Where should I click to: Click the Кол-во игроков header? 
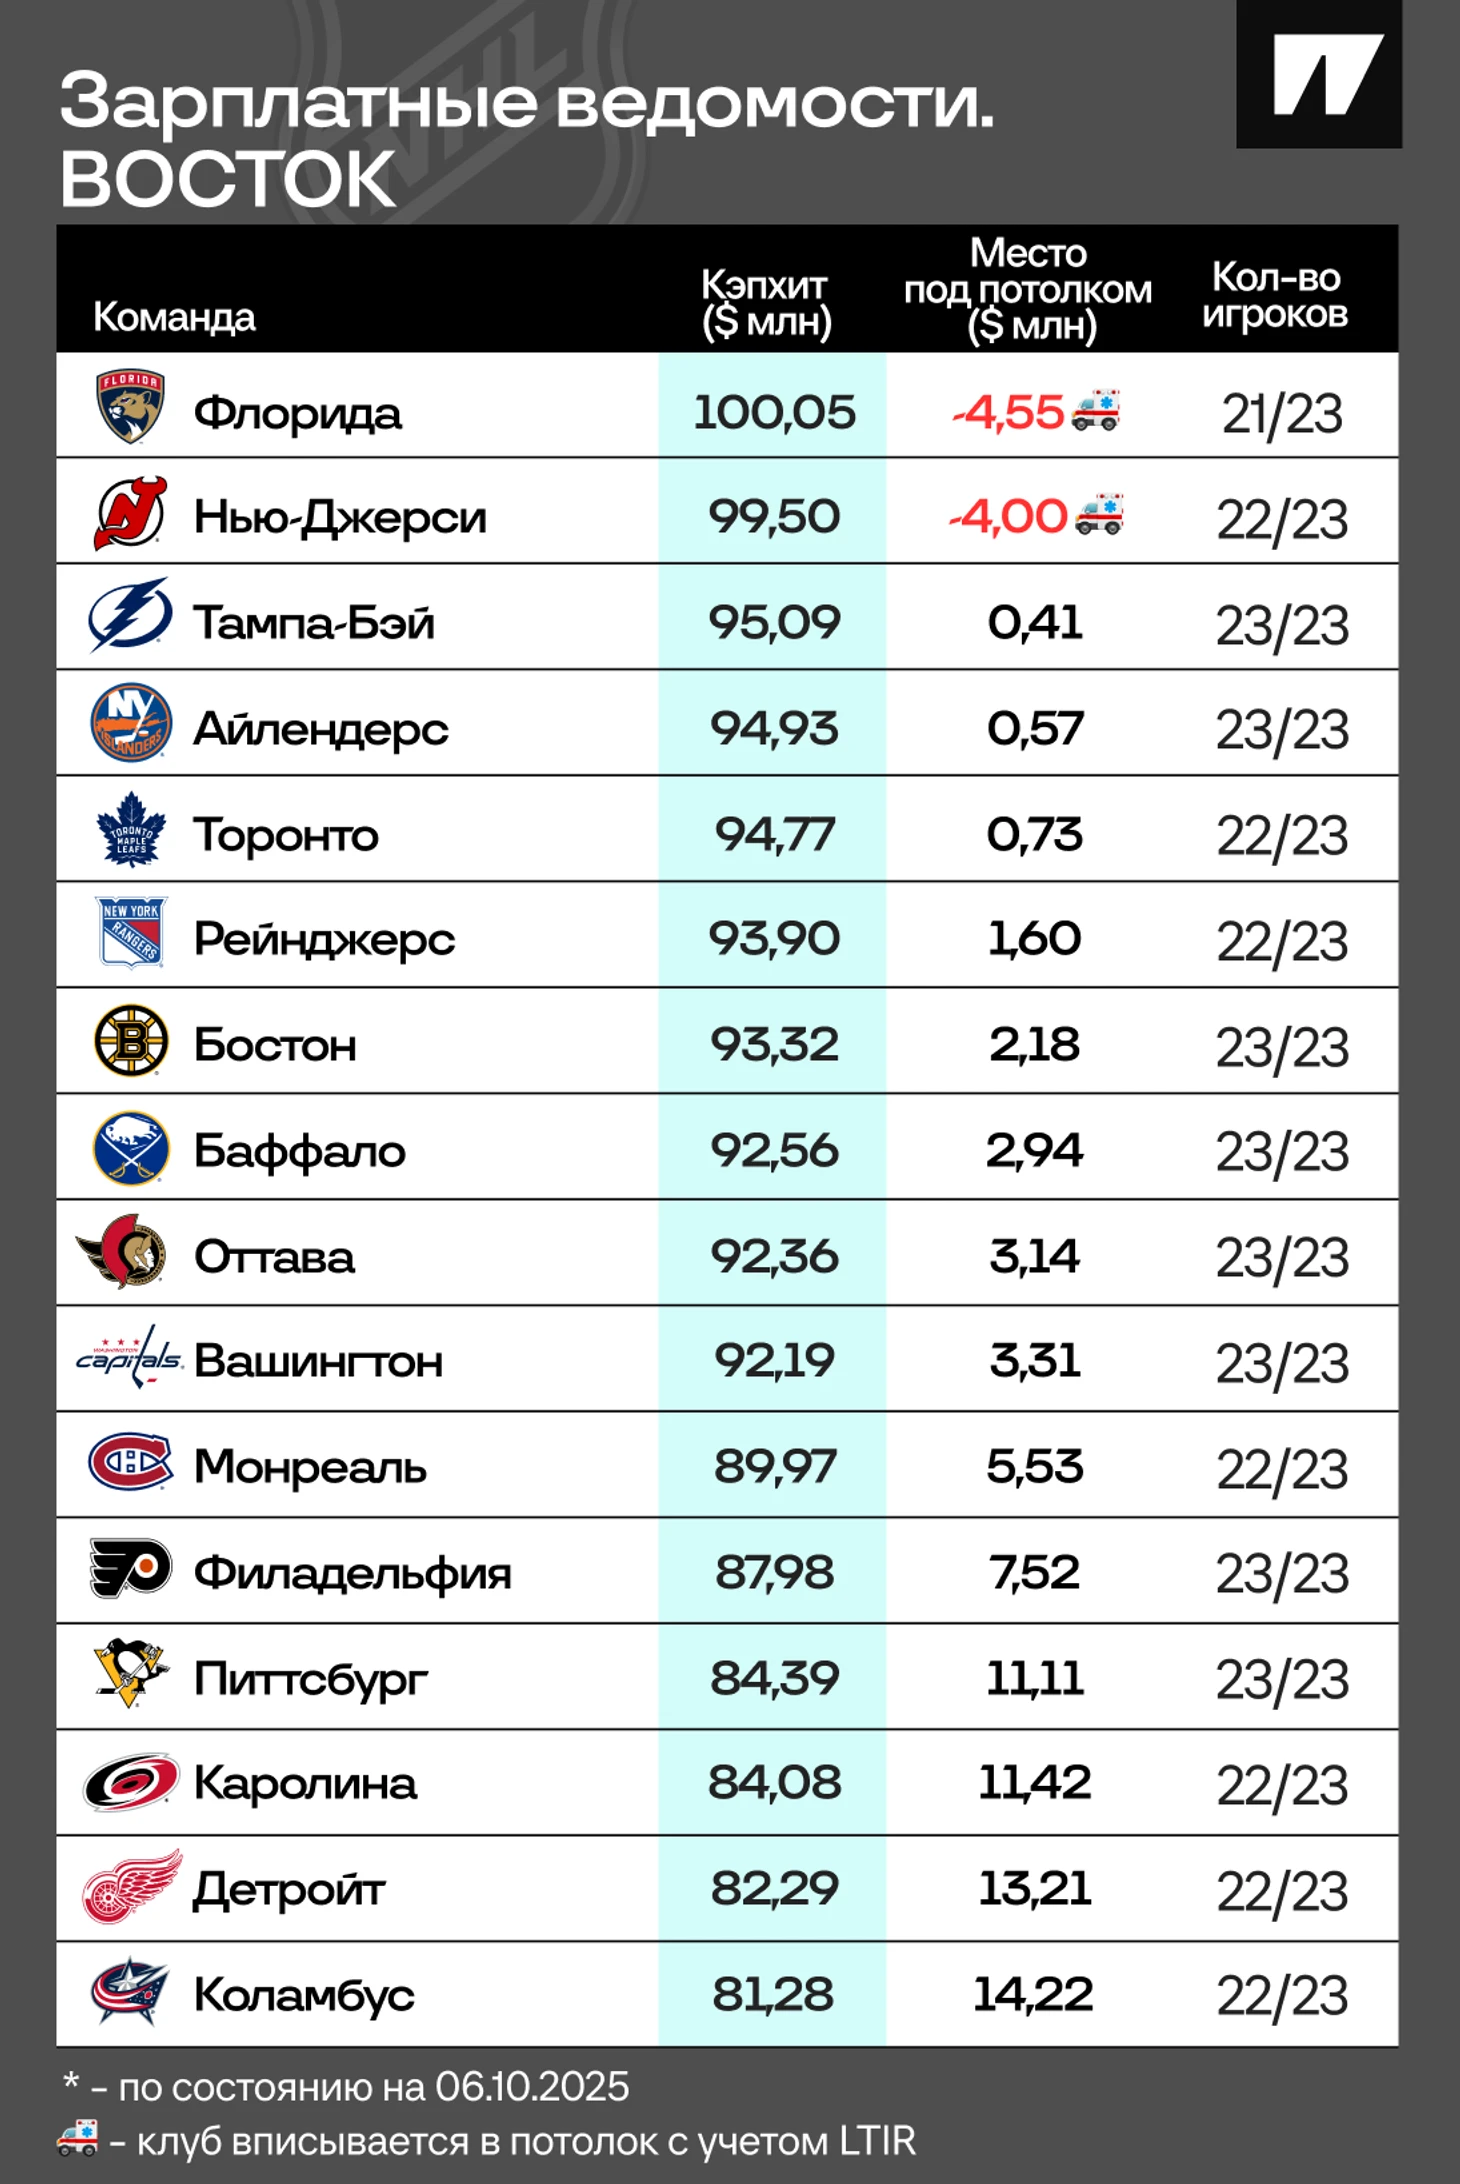(x=1275, y=295)
